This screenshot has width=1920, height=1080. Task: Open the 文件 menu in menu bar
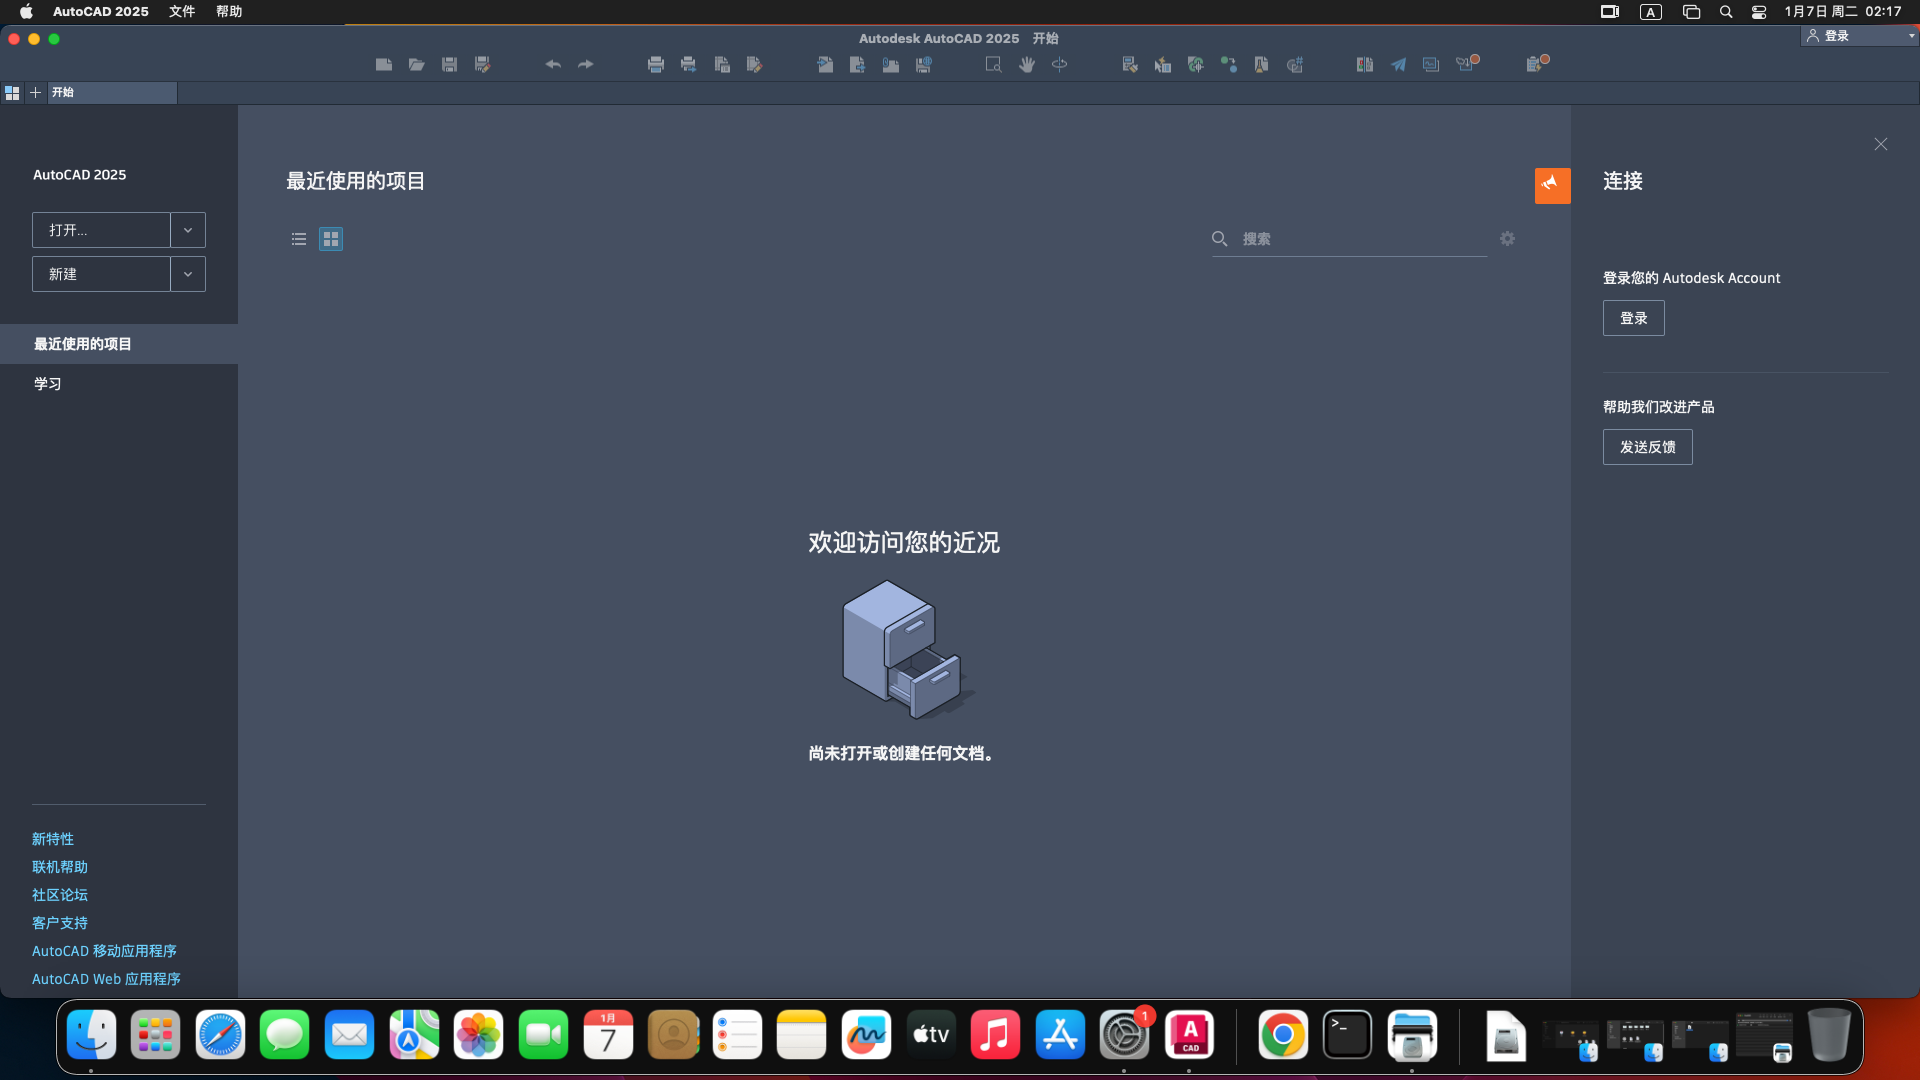(x=182, y=12)
